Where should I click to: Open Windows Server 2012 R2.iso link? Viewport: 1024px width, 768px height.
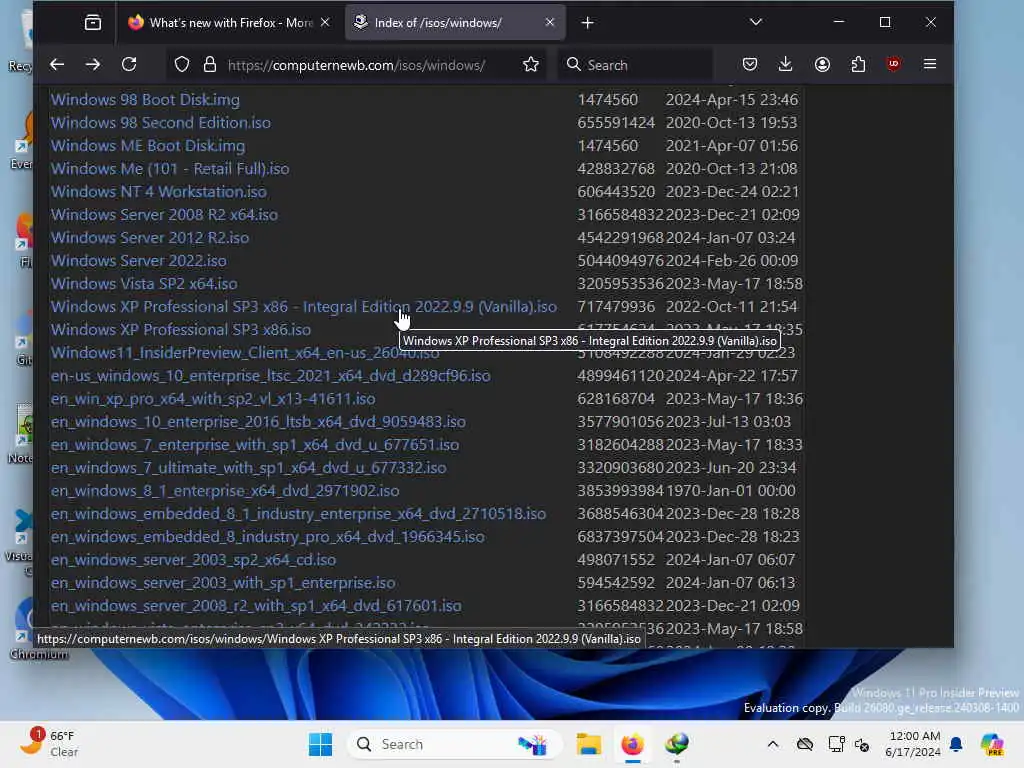pos(150,238)
